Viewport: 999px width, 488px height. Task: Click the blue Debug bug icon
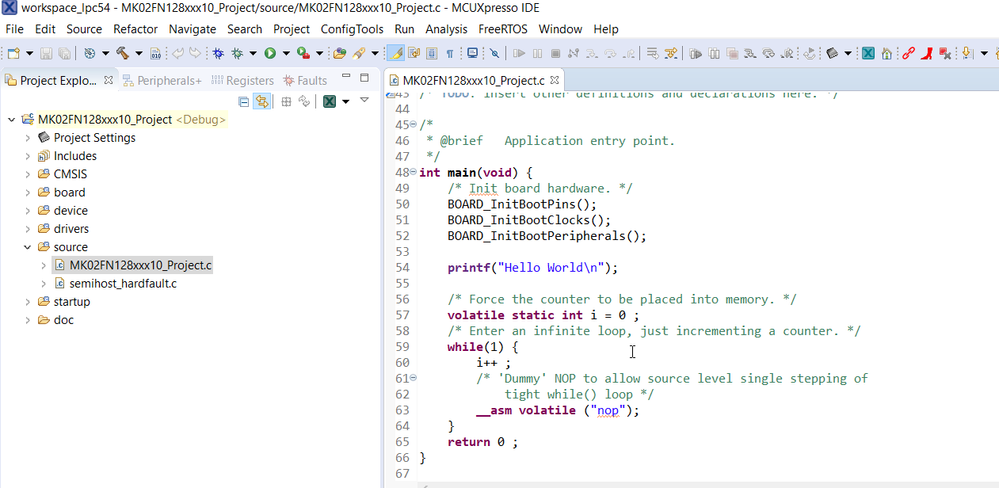tap(219, 54)
